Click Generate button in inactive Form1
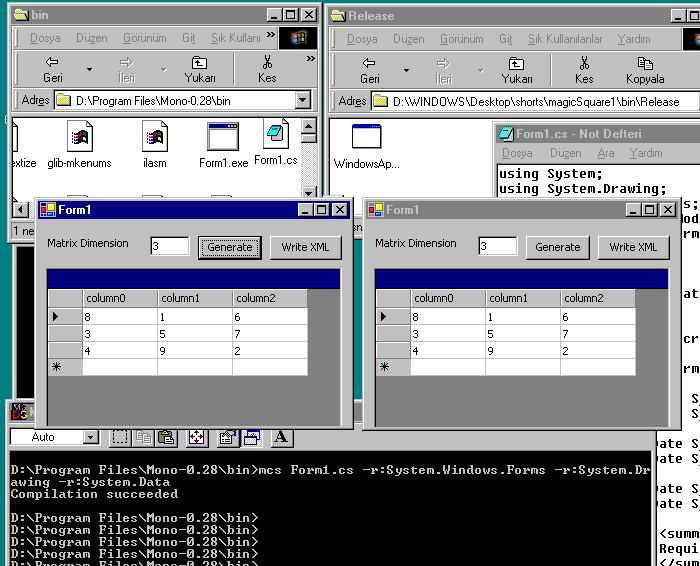 (x=558, y=247)
